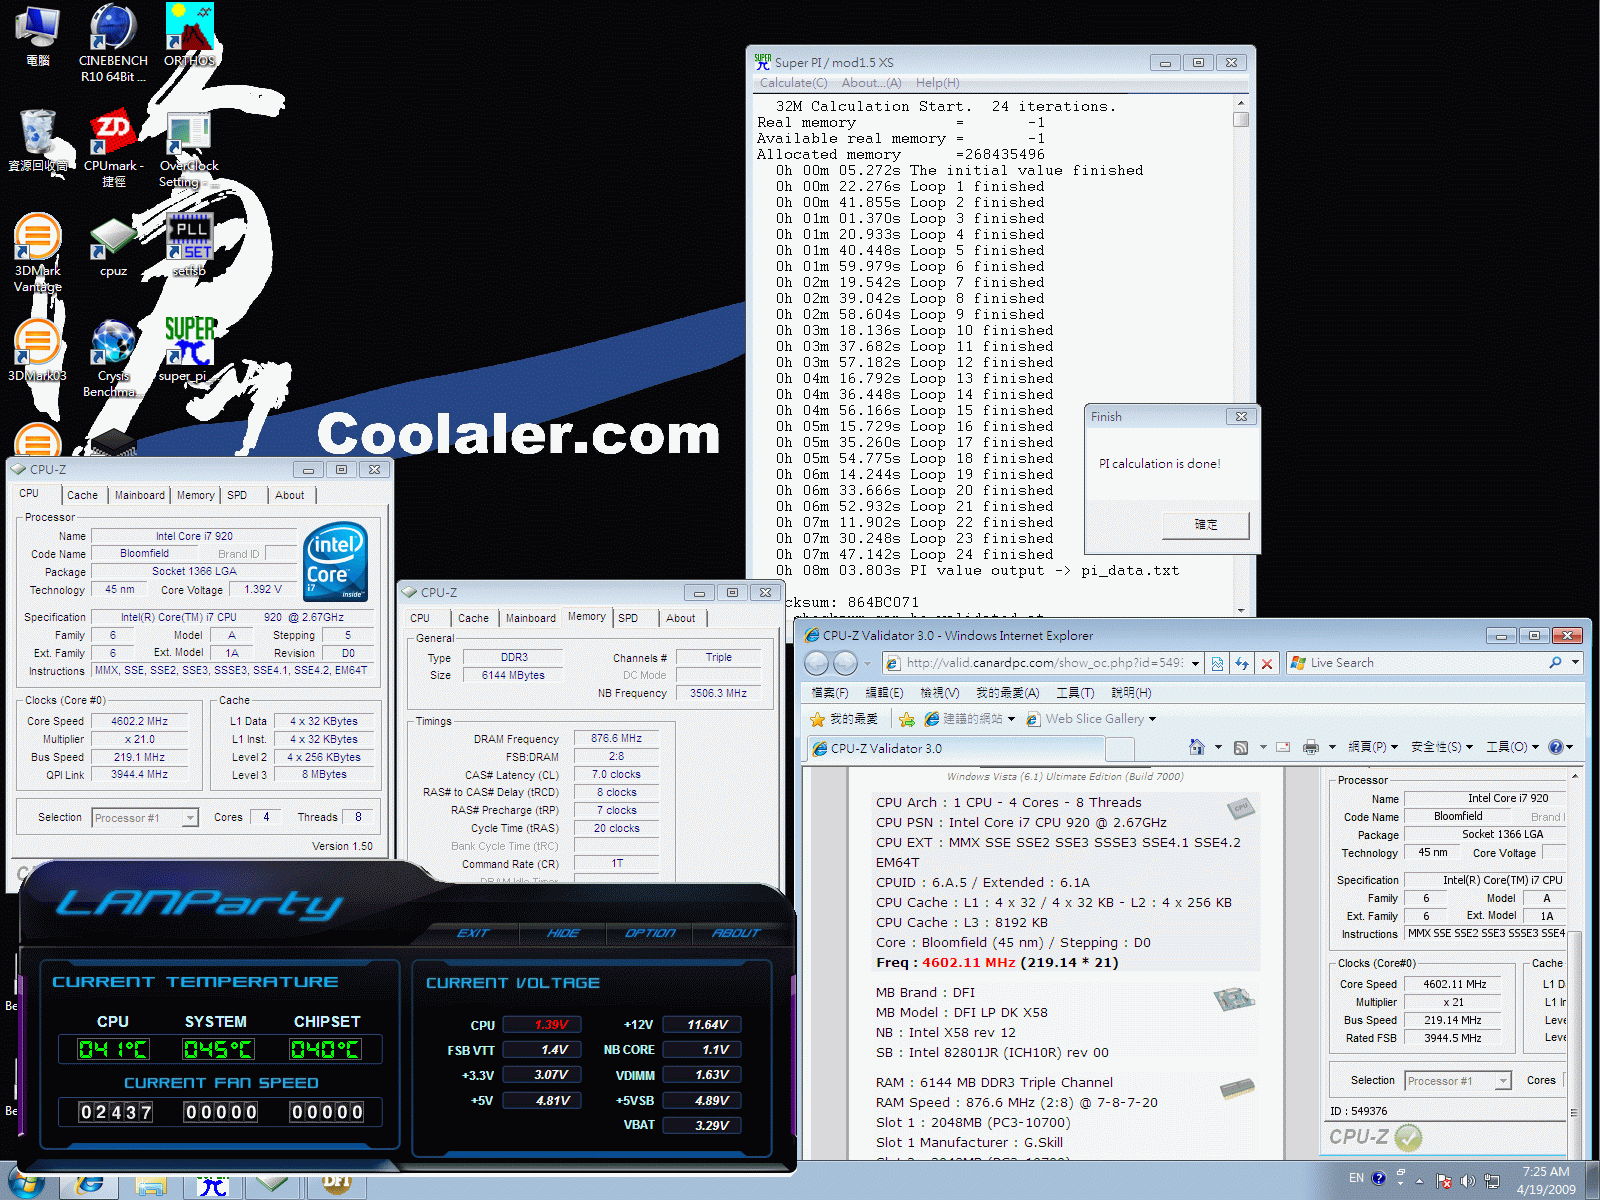Open Live Search provider dropdown arrow
The width and height of the screenshot is (1600, 1200).
tap(1575, 662)
